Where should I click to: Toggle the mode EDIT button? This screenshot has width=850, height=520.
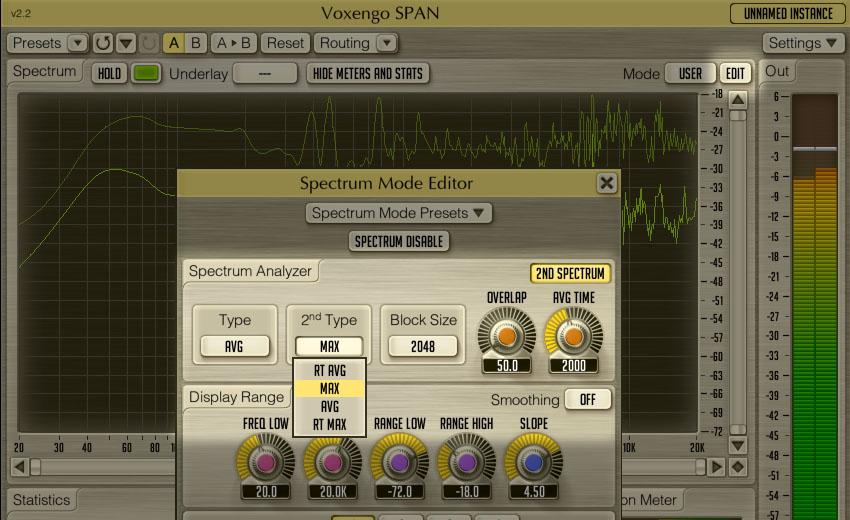[x=735, y=74]
